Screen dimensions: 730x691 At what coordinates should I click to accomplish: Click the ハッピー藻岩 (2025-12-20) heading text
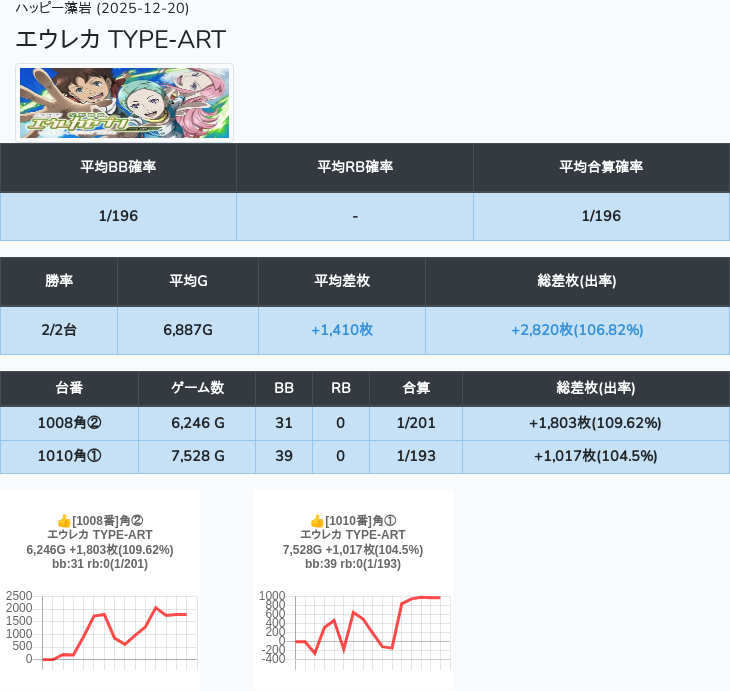(x=102, y=9)
